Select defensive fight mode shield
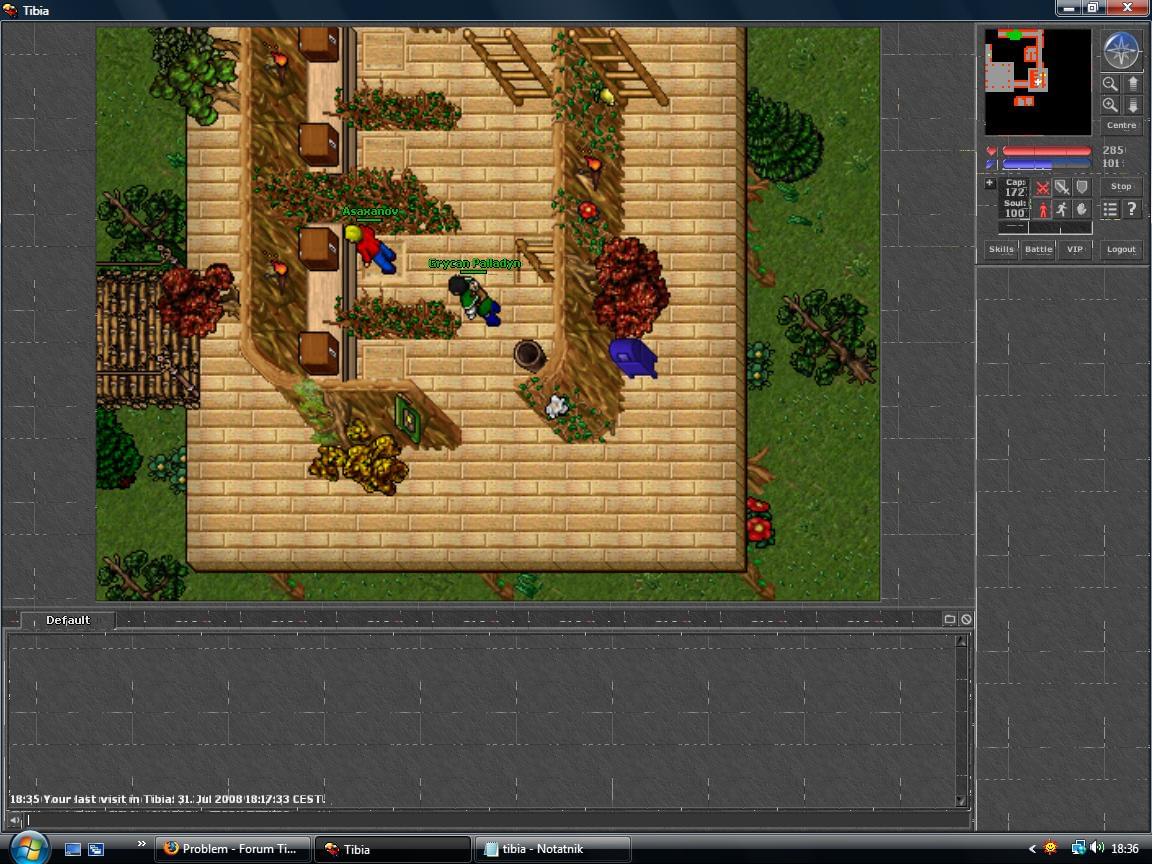This screenshot has width=1152, height=864. tap(1081, 188)
